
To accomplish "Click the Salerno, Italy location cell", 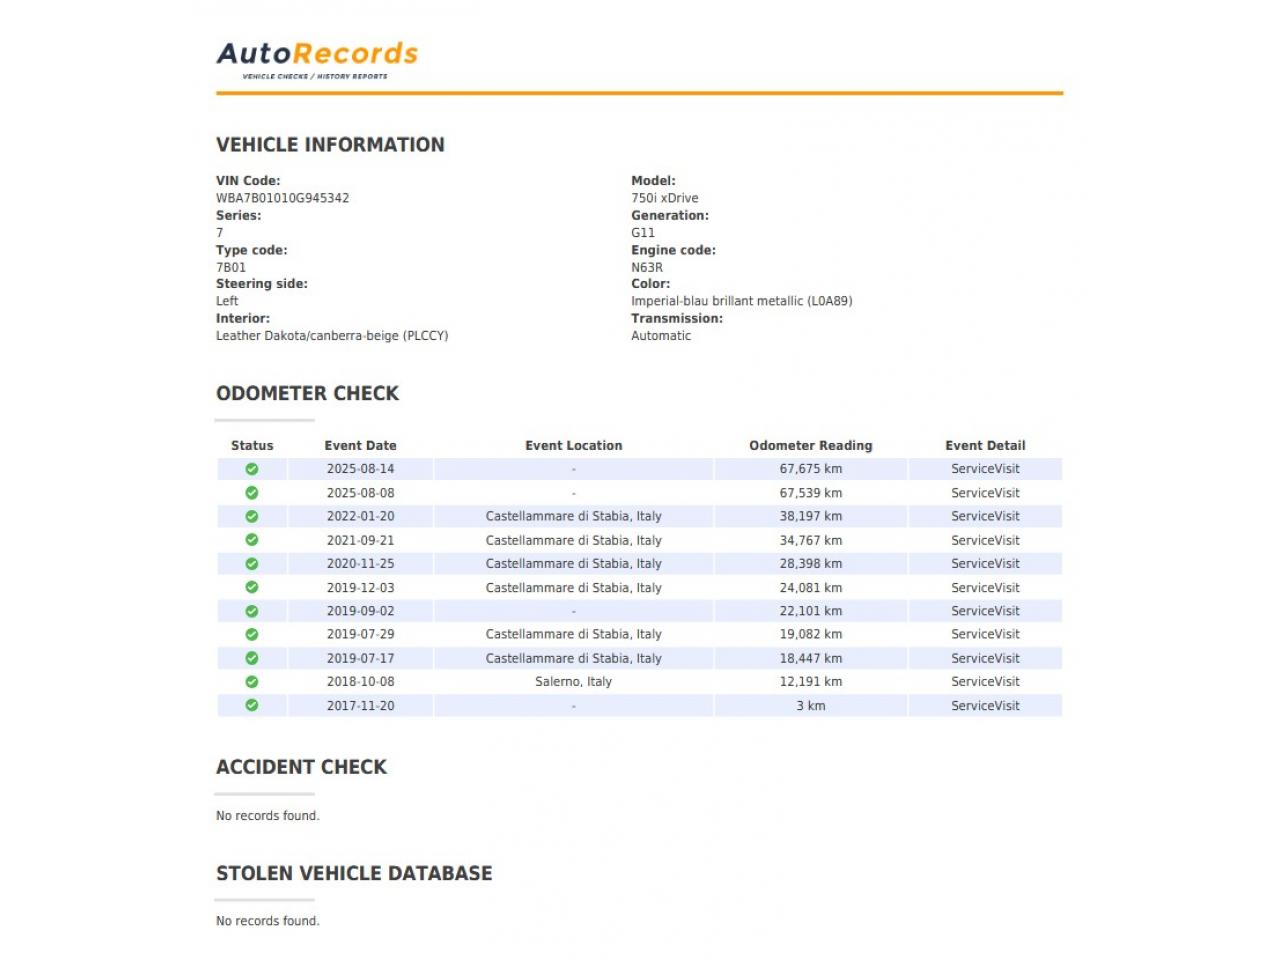I will pyautogui.click(x=573, y=682).
